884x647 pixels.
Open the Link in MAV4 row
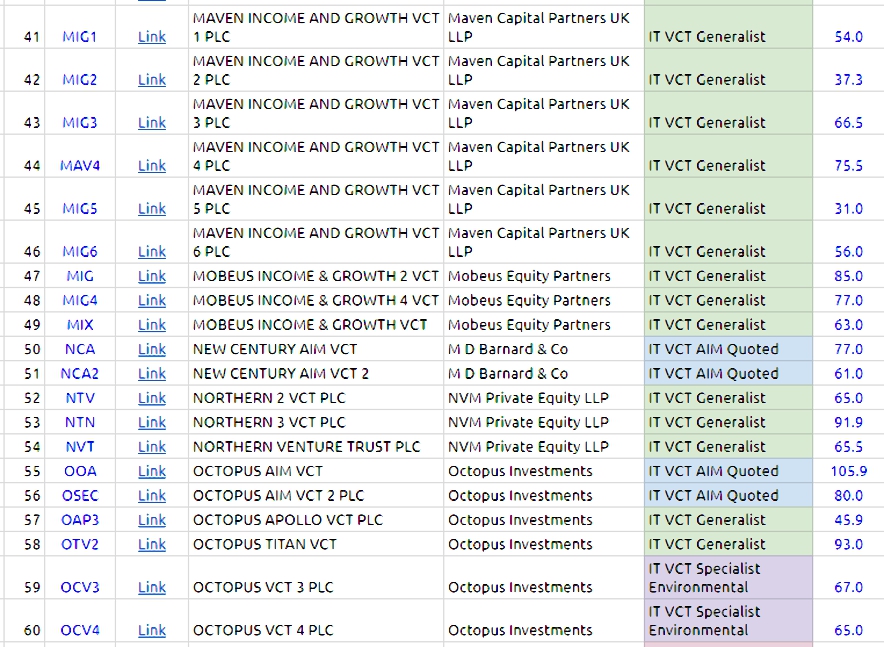pos(152,165)
